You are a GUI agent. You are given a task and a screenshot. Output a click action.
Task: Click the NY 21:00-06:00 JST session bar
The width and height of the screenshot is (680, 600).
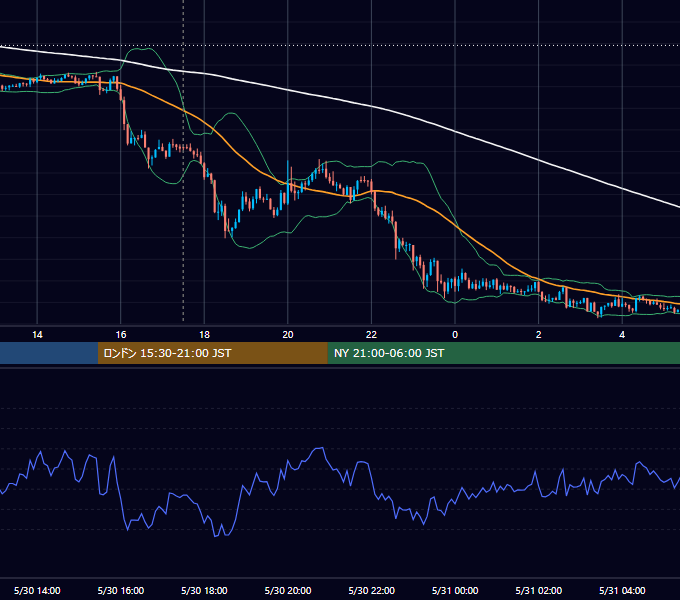pos(503,353)
